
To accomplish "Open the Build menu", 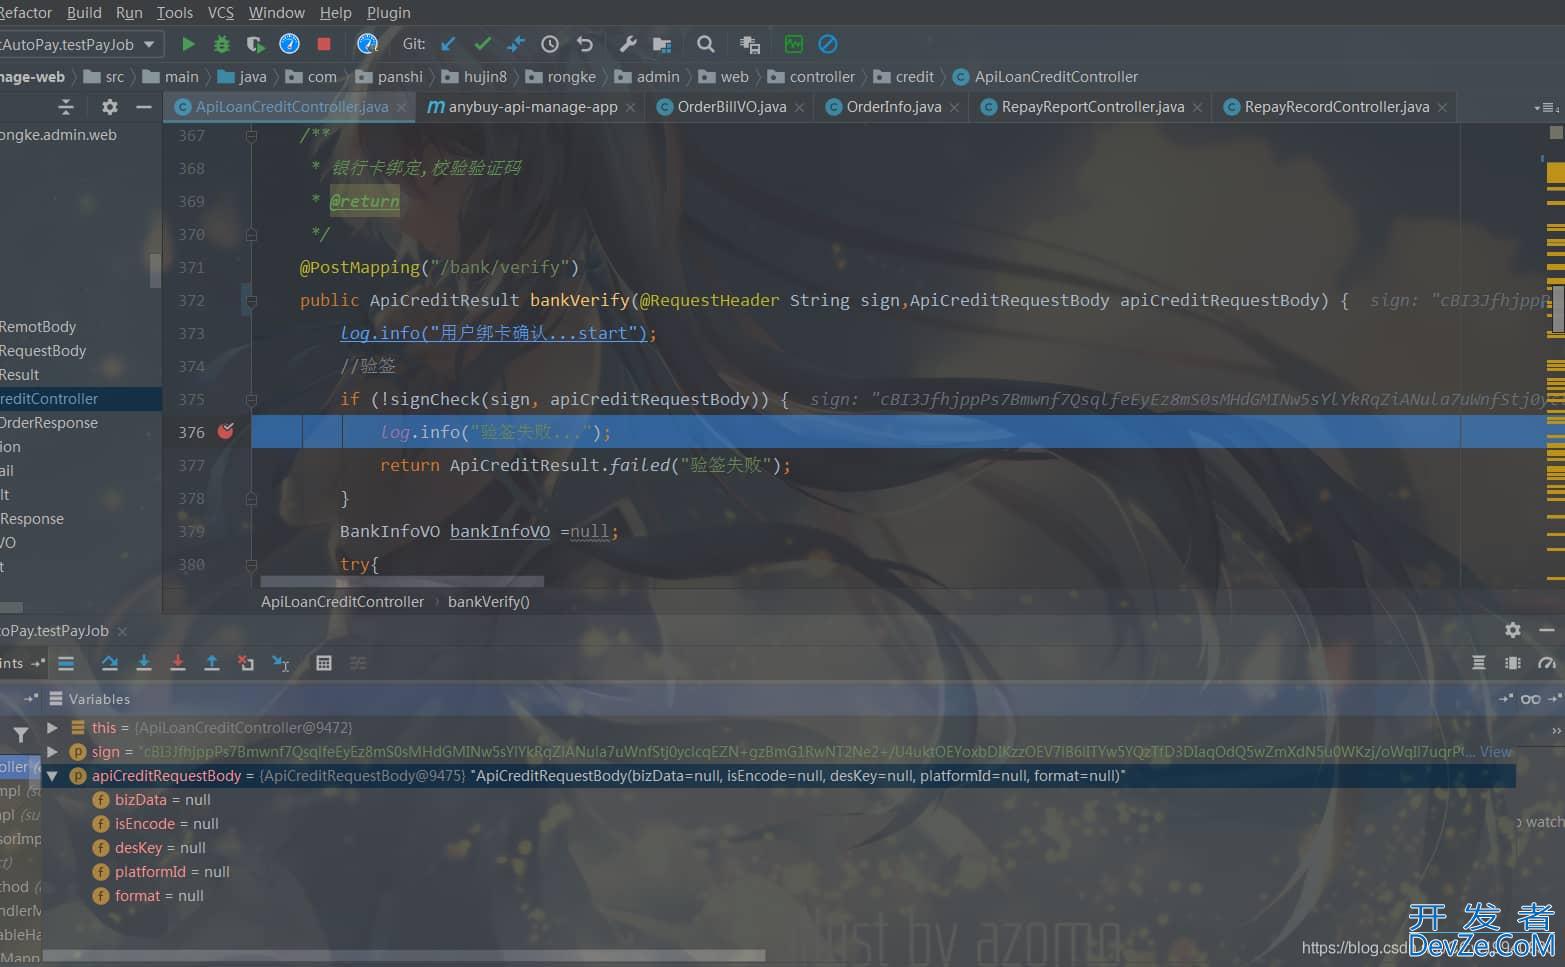I will pos(84,12).
